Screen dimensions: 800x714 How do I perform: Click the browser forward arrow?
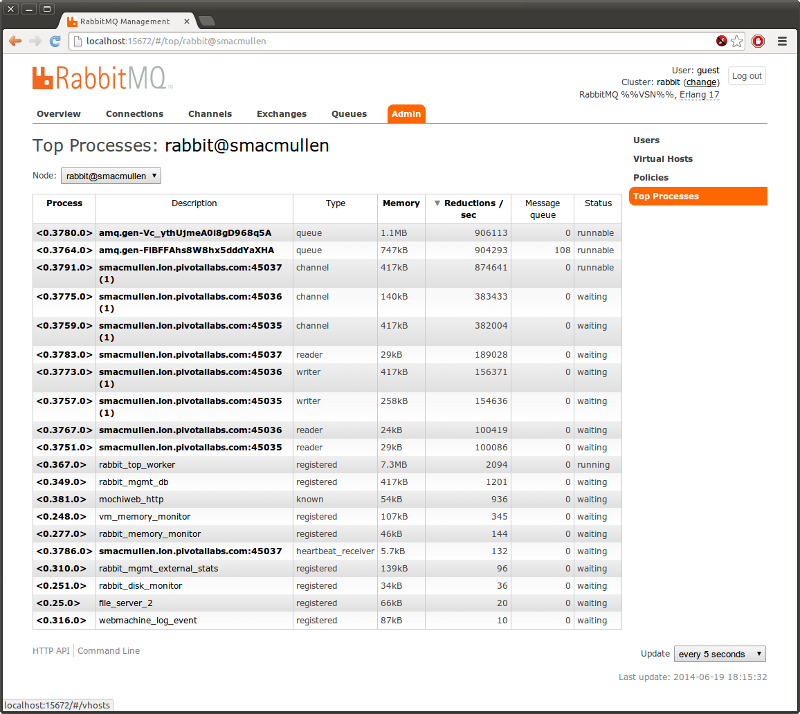pyautogui.click(x=35, y=41)
